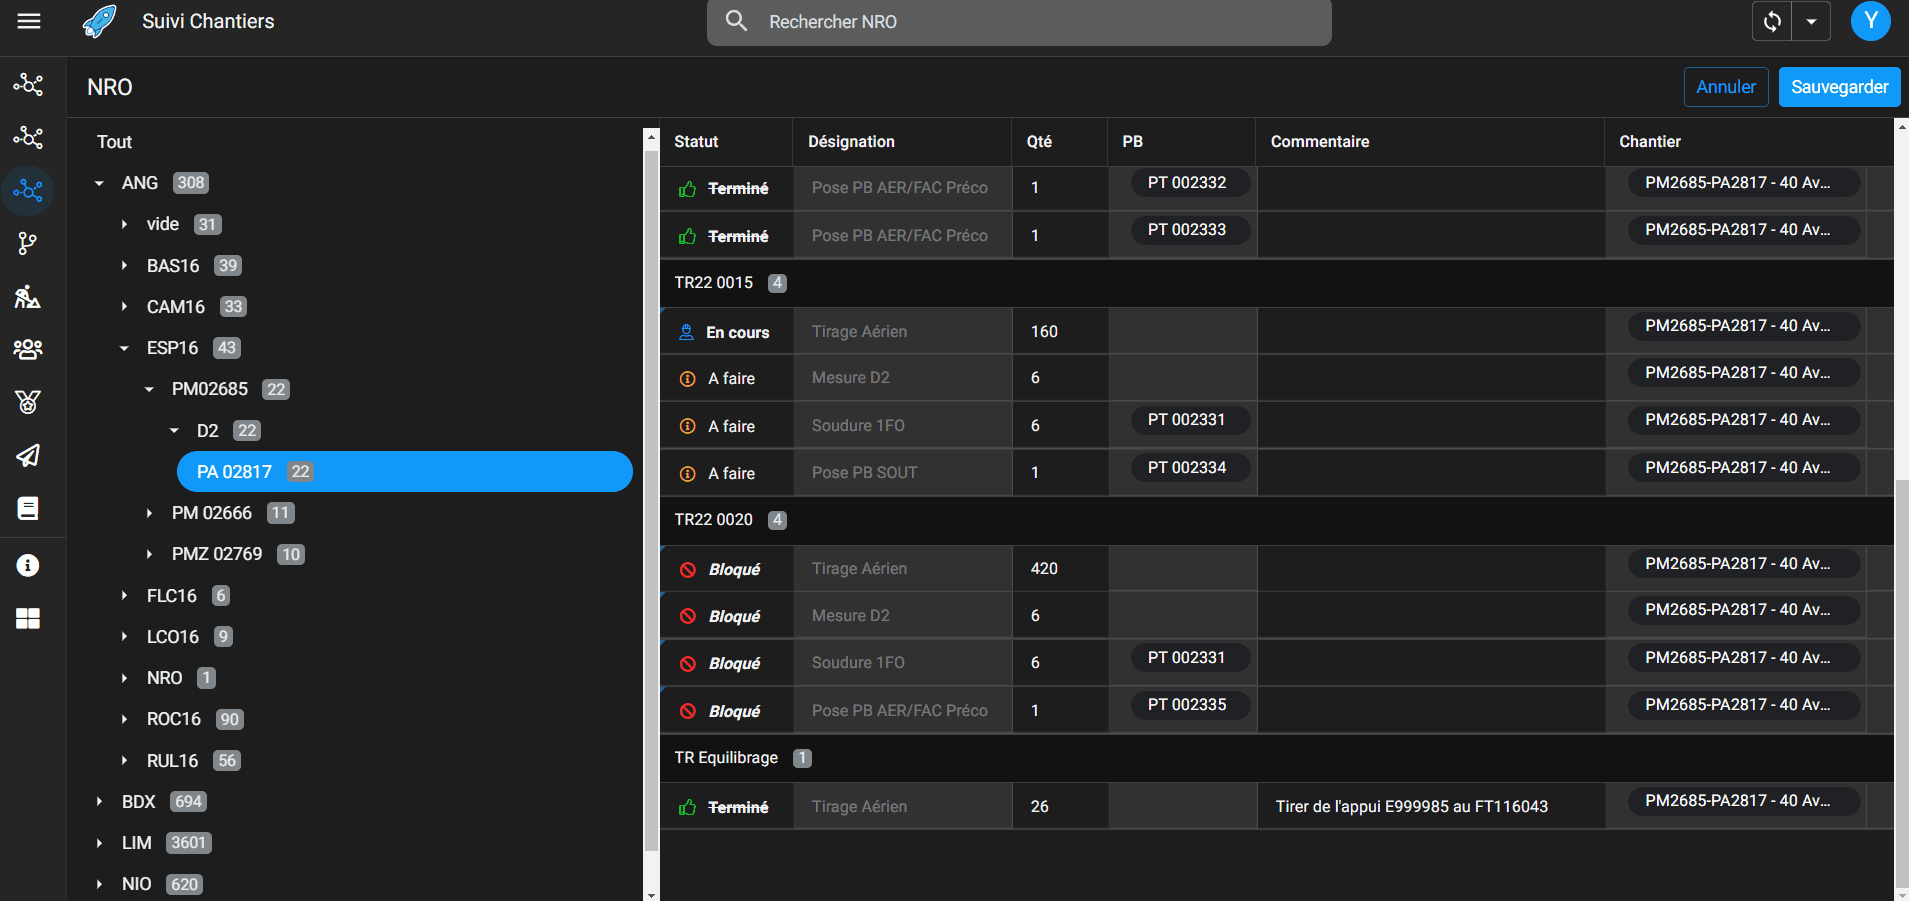The image size is (1909, 901).
Task: Click the sync refresh icon button
Action: click(1772, 21)
